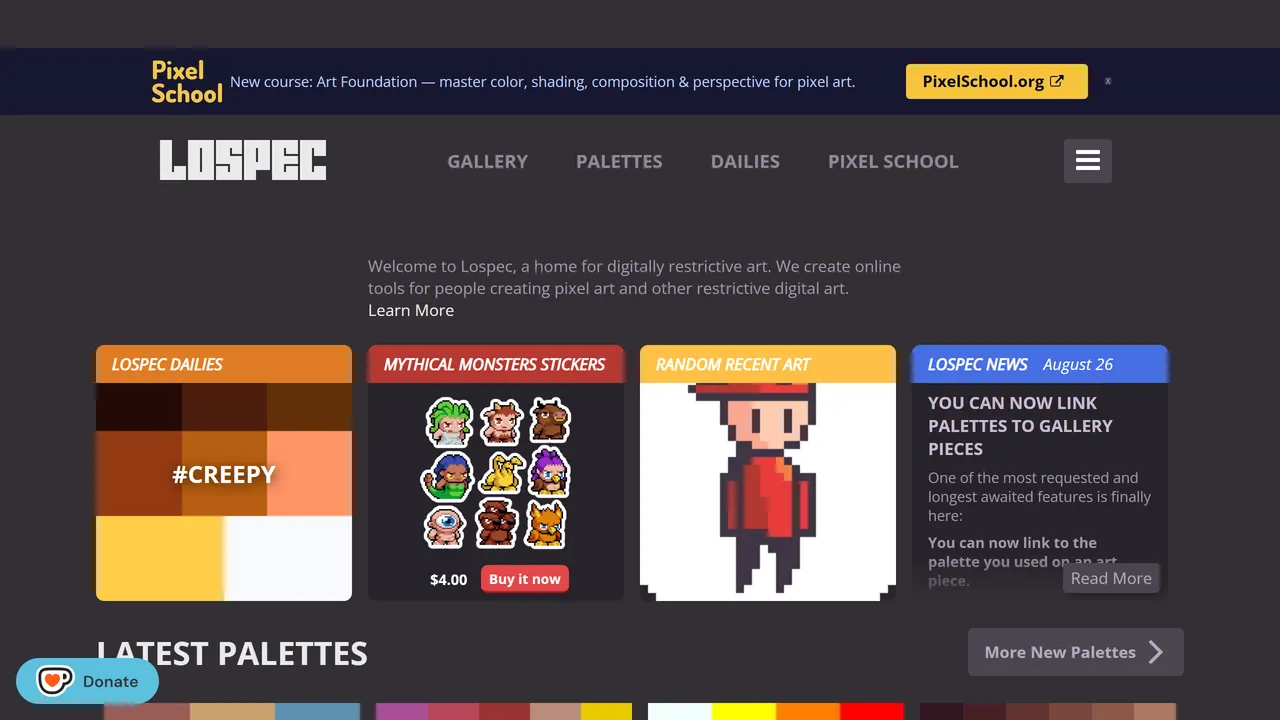Click the Pixel School banner logo
This screenshot has width=1280, height=720.
click(186, 82)
